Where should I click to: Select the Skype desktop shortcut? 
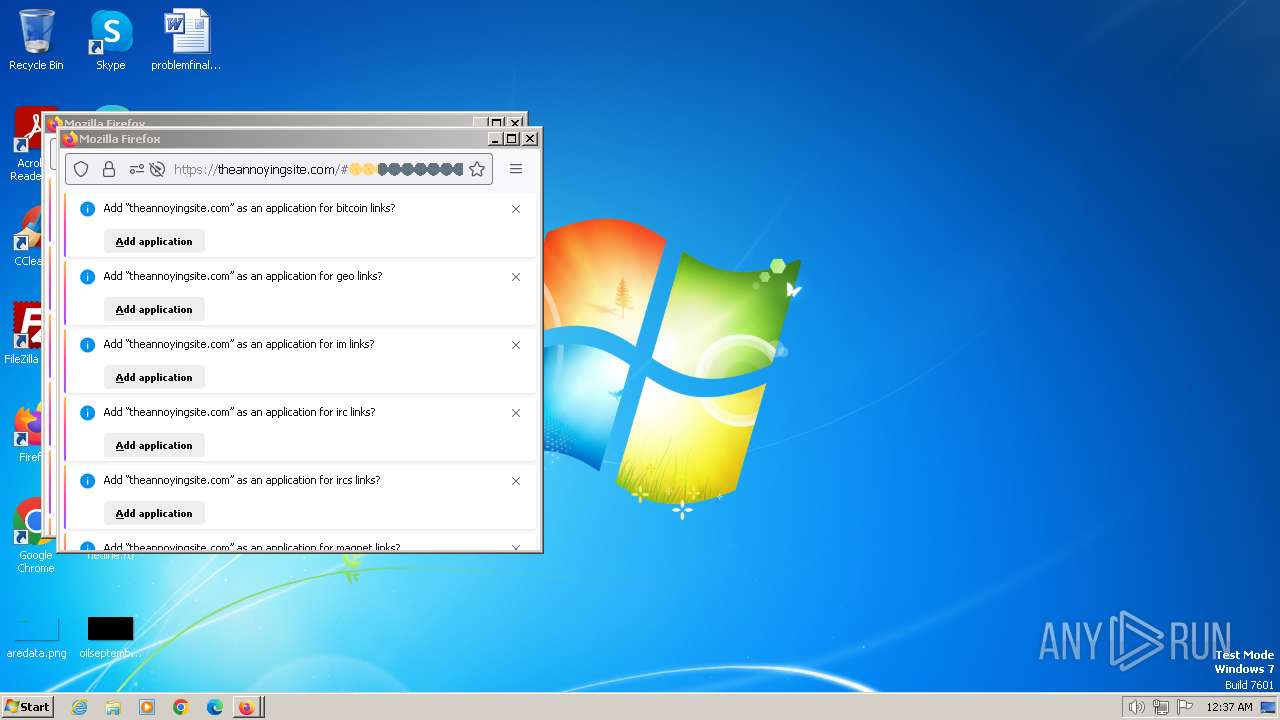(x=111, y=40)
